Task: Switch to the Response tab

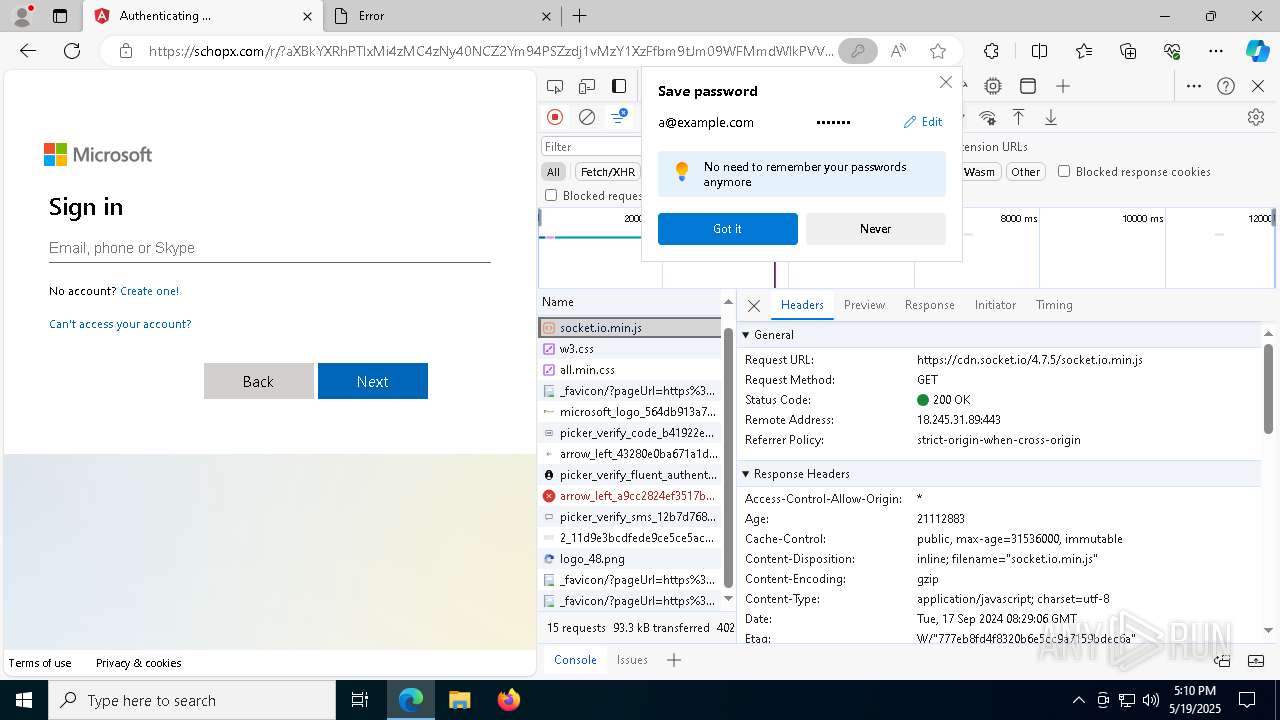Action: (x=930, y=305)
